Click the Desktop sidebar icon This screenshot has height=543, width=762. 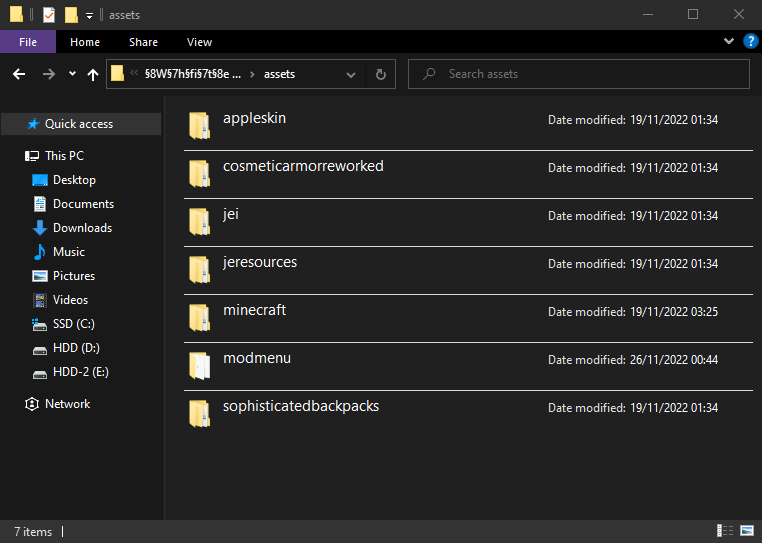pos(40,180)
